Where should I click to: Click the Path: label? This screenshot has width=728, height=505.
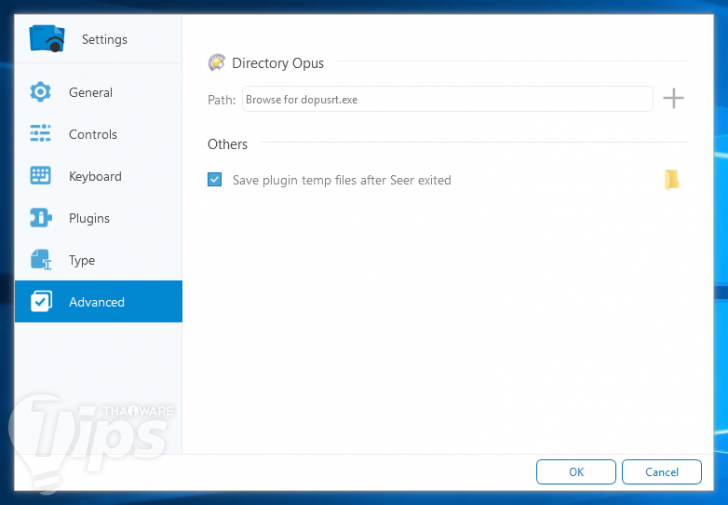click(221, 100)
